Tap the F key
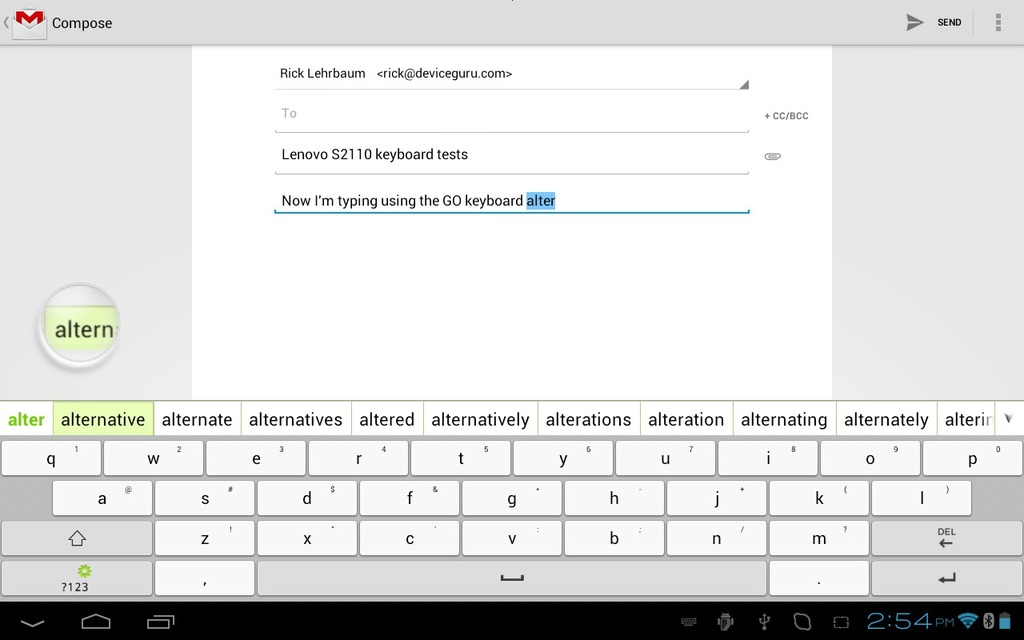Viewport: 1024px width, 640px height. click(409, 498)
